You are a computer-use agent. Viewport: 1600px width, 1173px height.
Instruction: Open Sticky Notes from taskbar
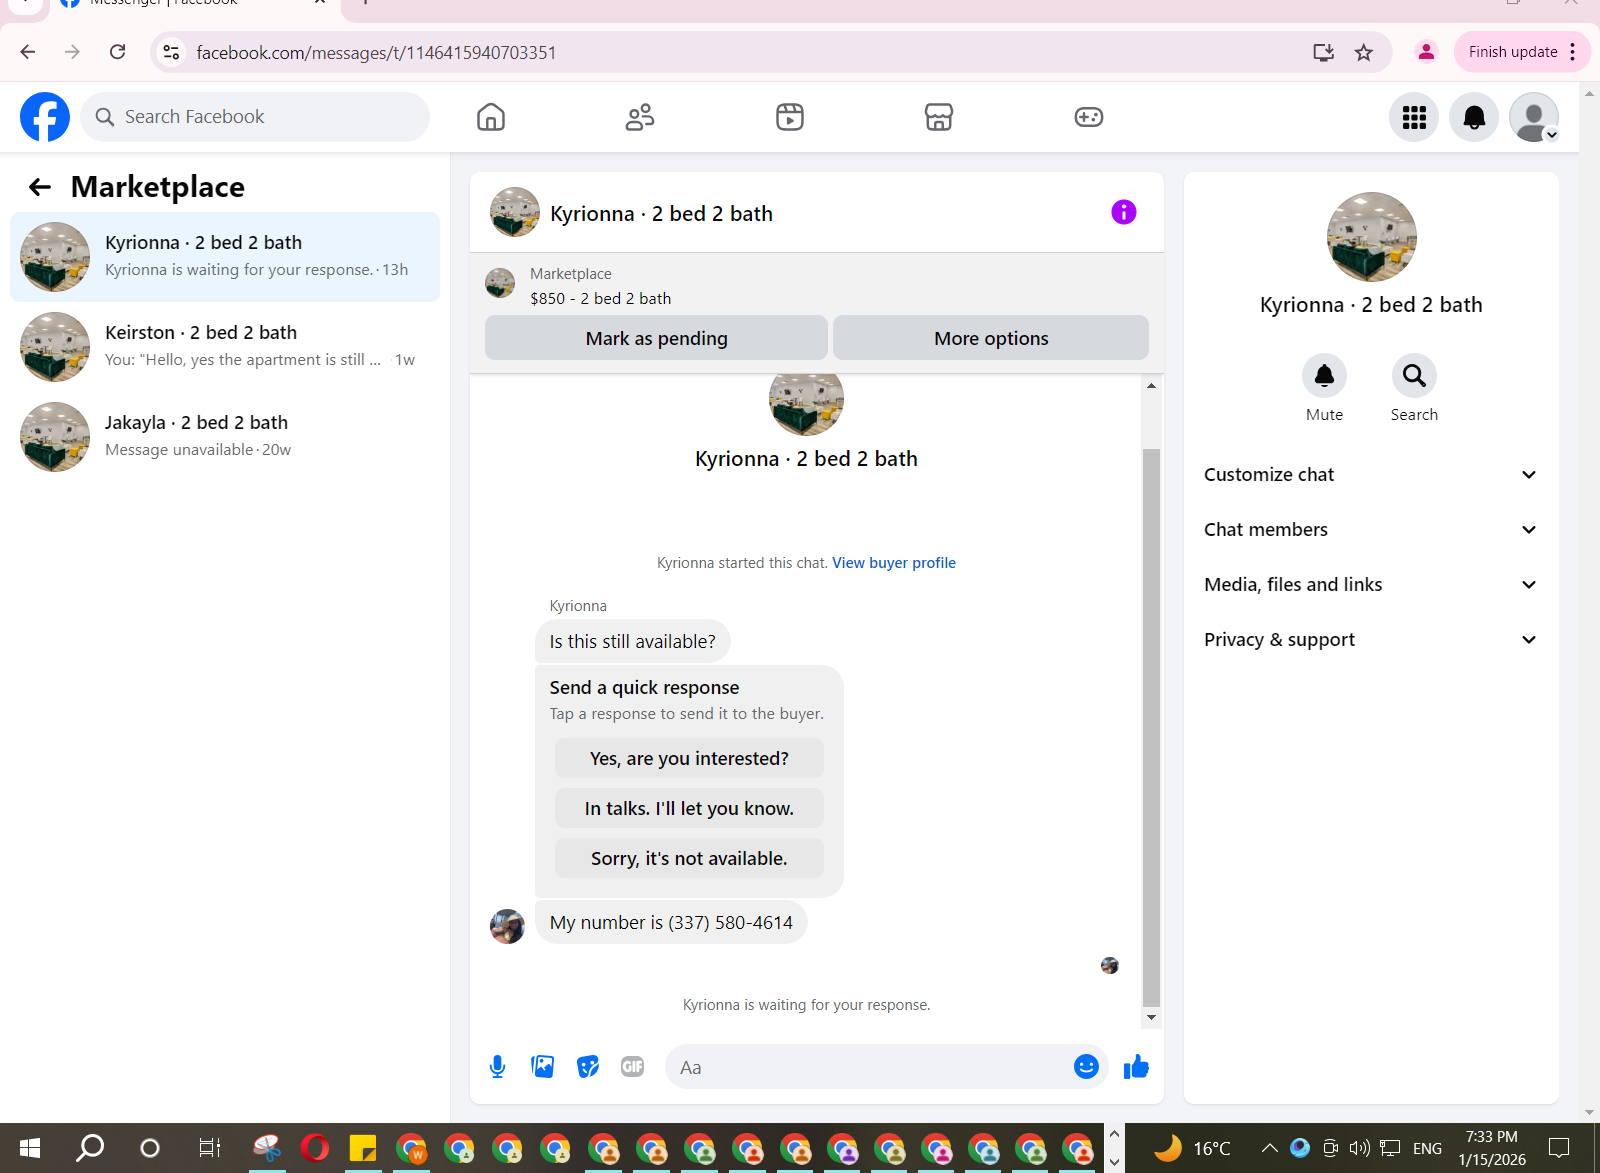362,1148
